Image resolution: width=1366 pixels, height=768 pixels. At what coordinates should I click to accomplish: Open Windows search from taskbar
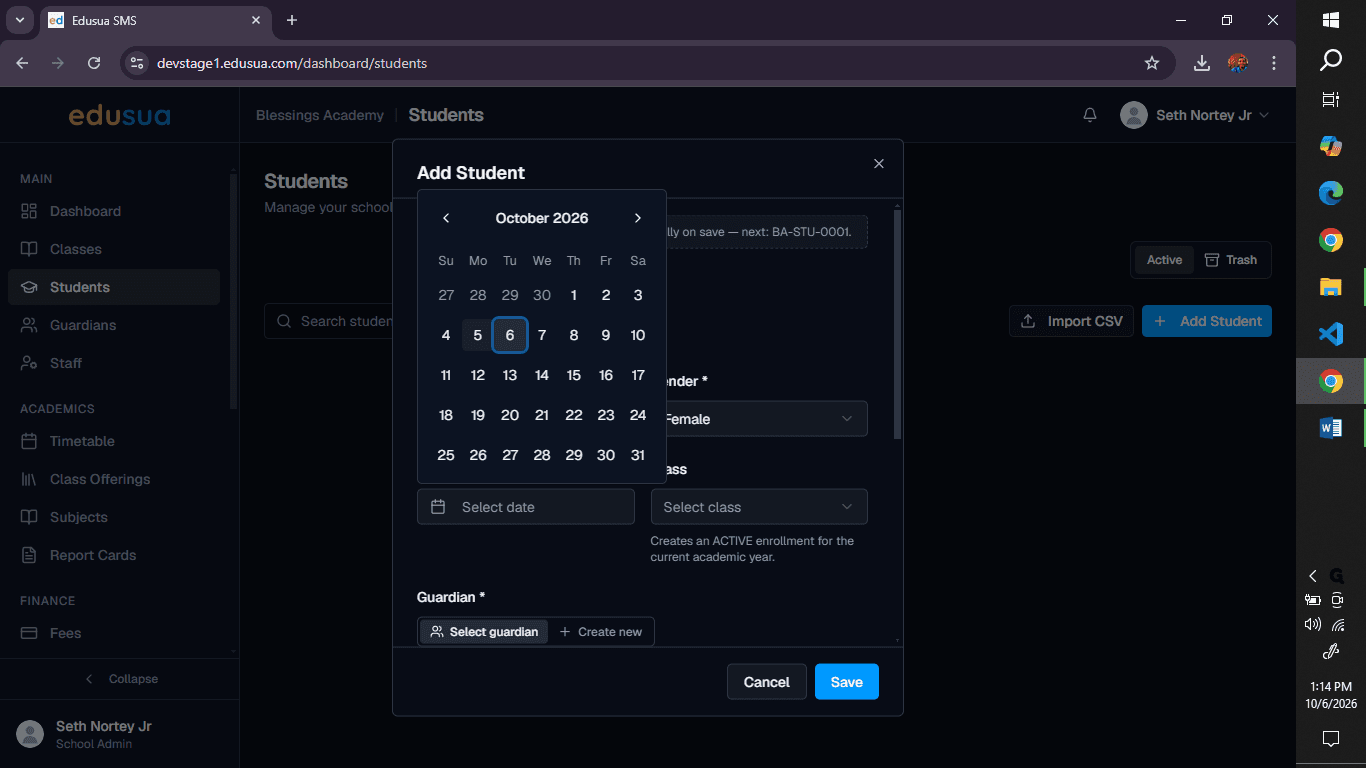(1331, 60)
